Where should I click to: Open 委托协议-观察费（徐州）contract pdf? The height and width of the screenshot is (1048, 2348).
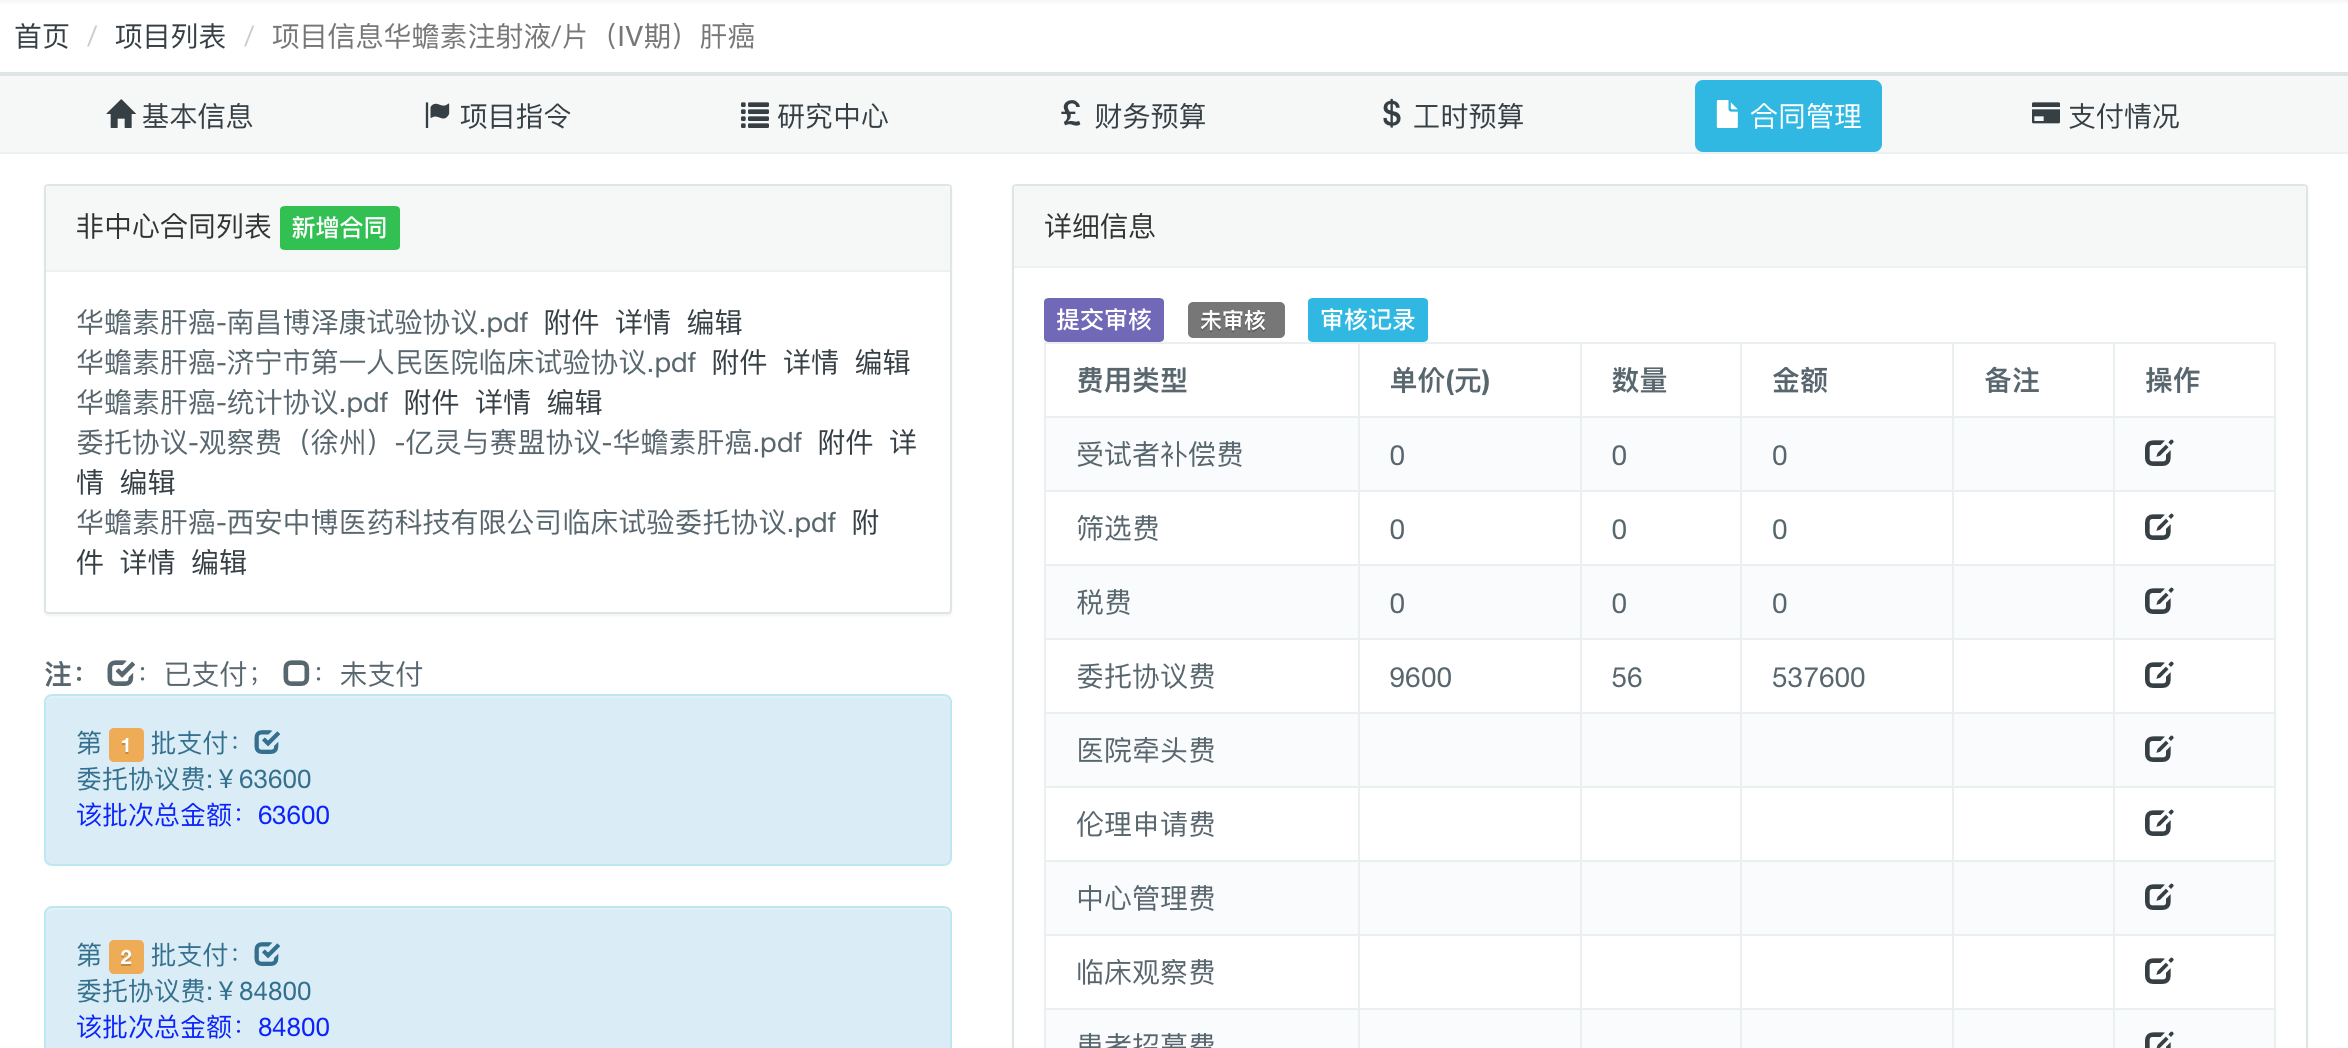pyautogui.click(x=439, y=442)
